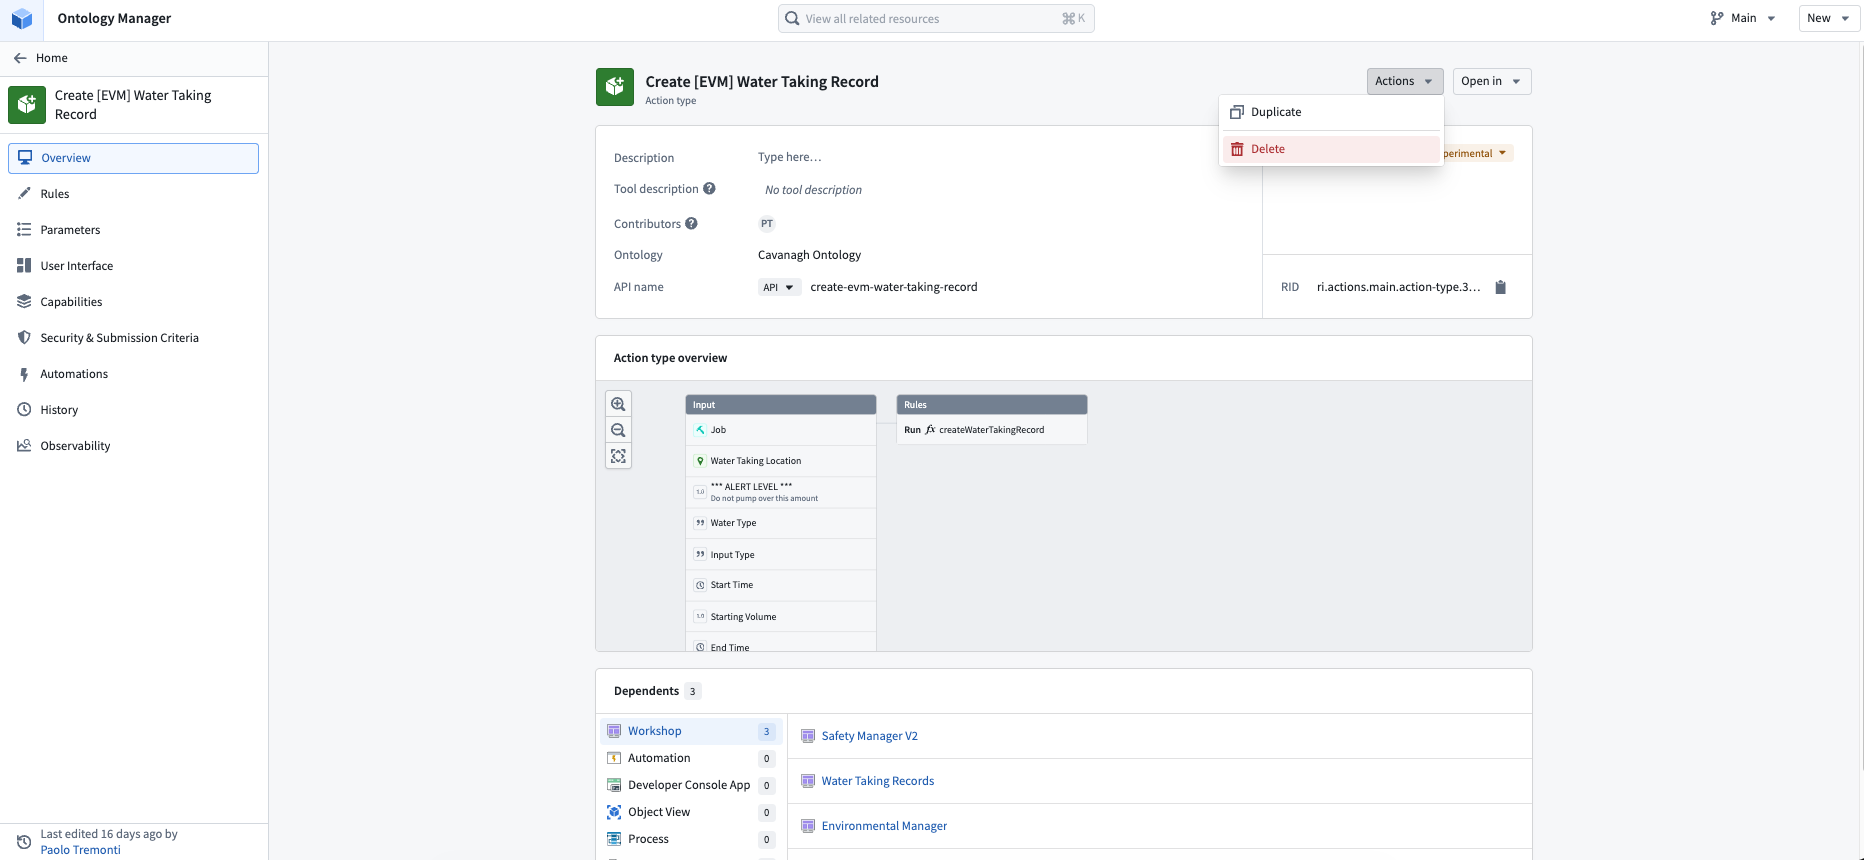Click the Contributors help icon
Viewport: 1864px width, 860px height.
[691, 224]
